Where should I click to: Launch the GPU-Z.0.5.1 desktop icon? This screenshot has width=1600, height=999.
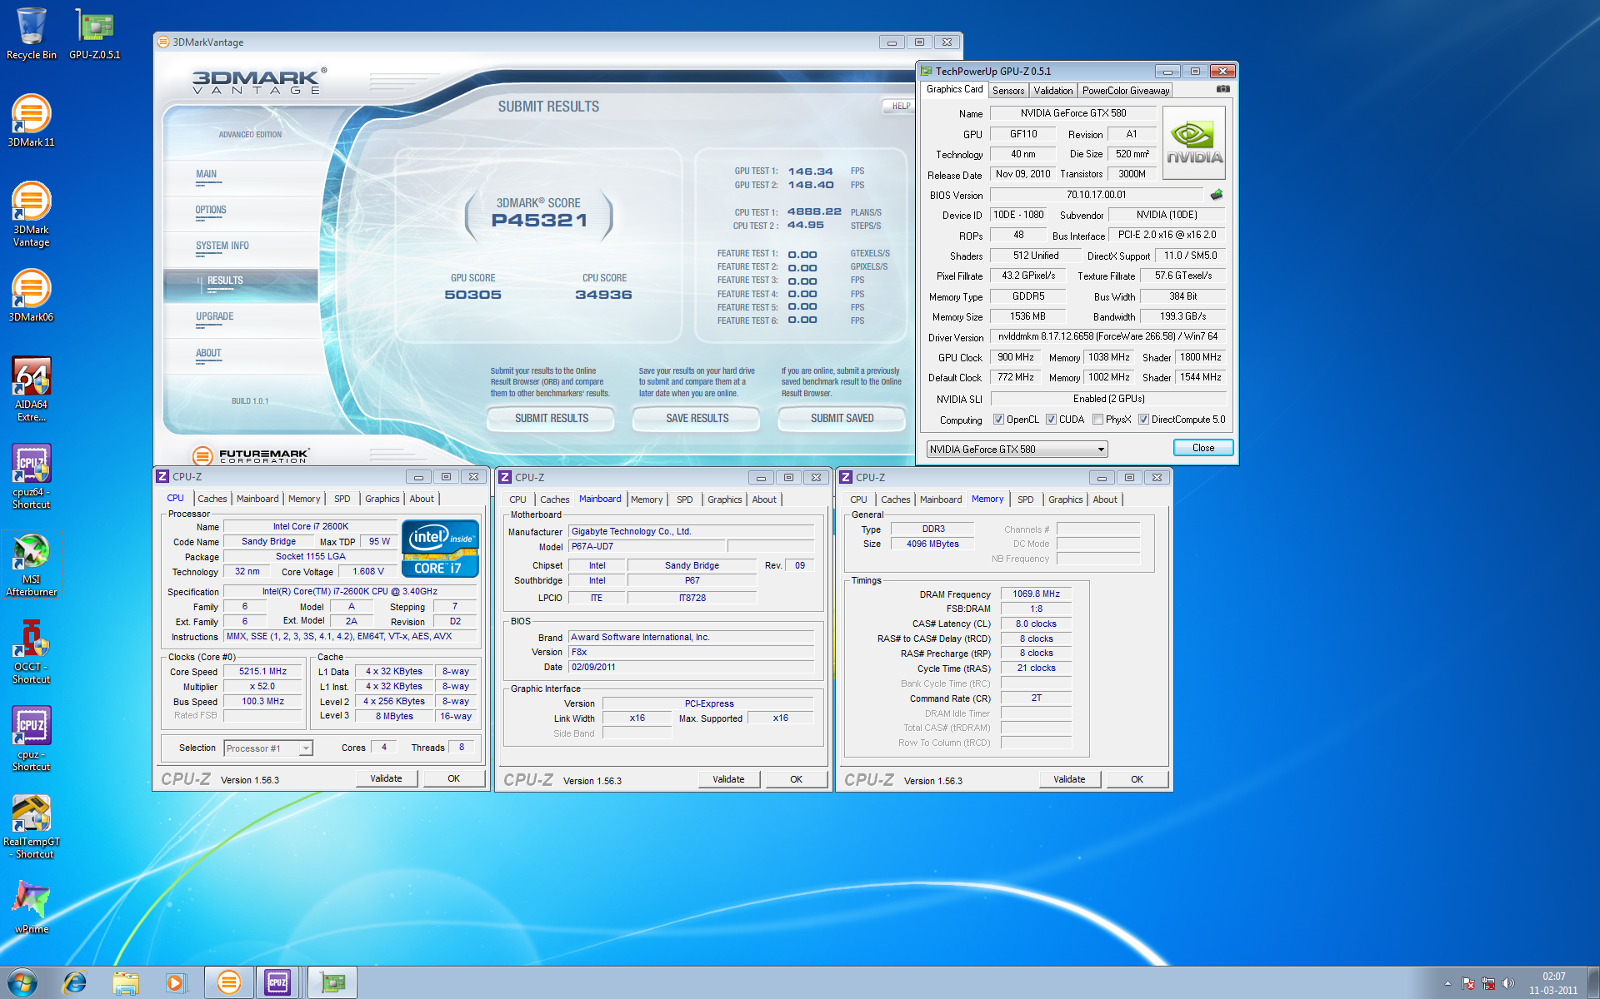coord(95,33)
